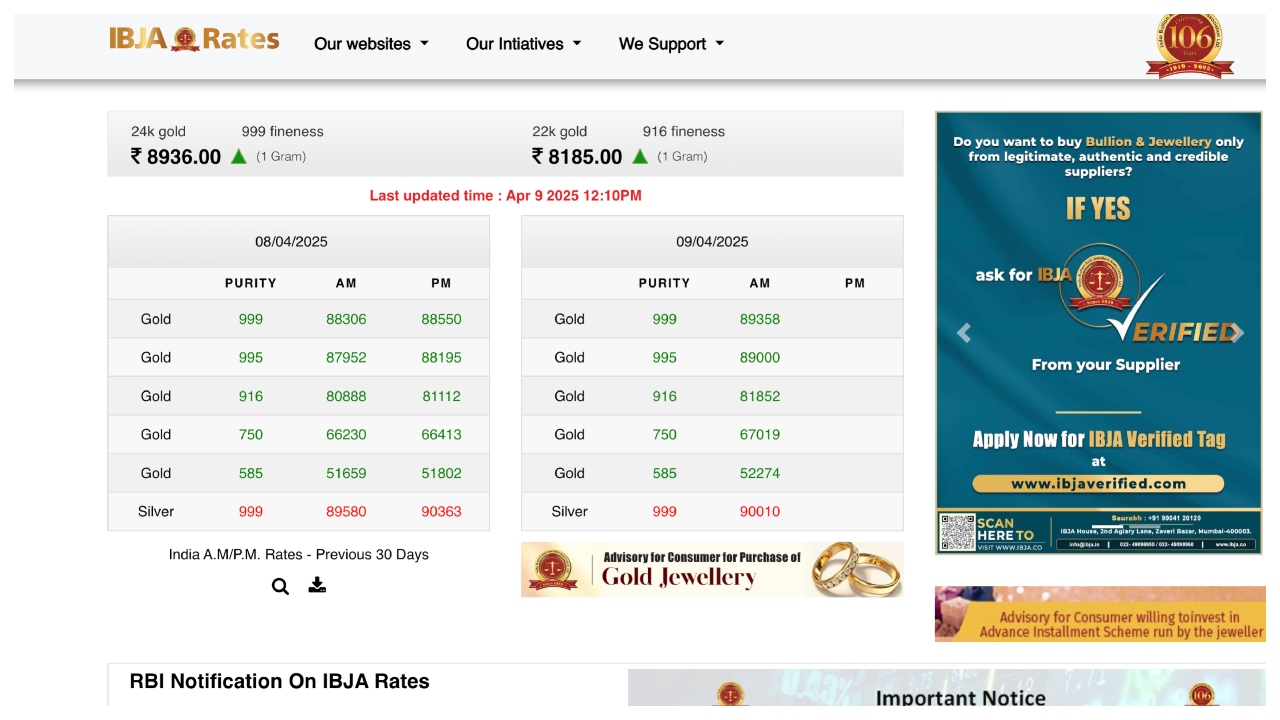Click the RBI Notification On IBJA Rates heading

pos(279,681)
